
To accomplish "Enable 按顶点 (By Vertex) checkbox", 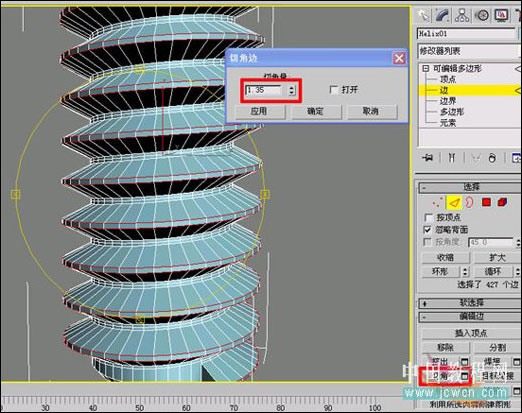I will coord(428,218).
